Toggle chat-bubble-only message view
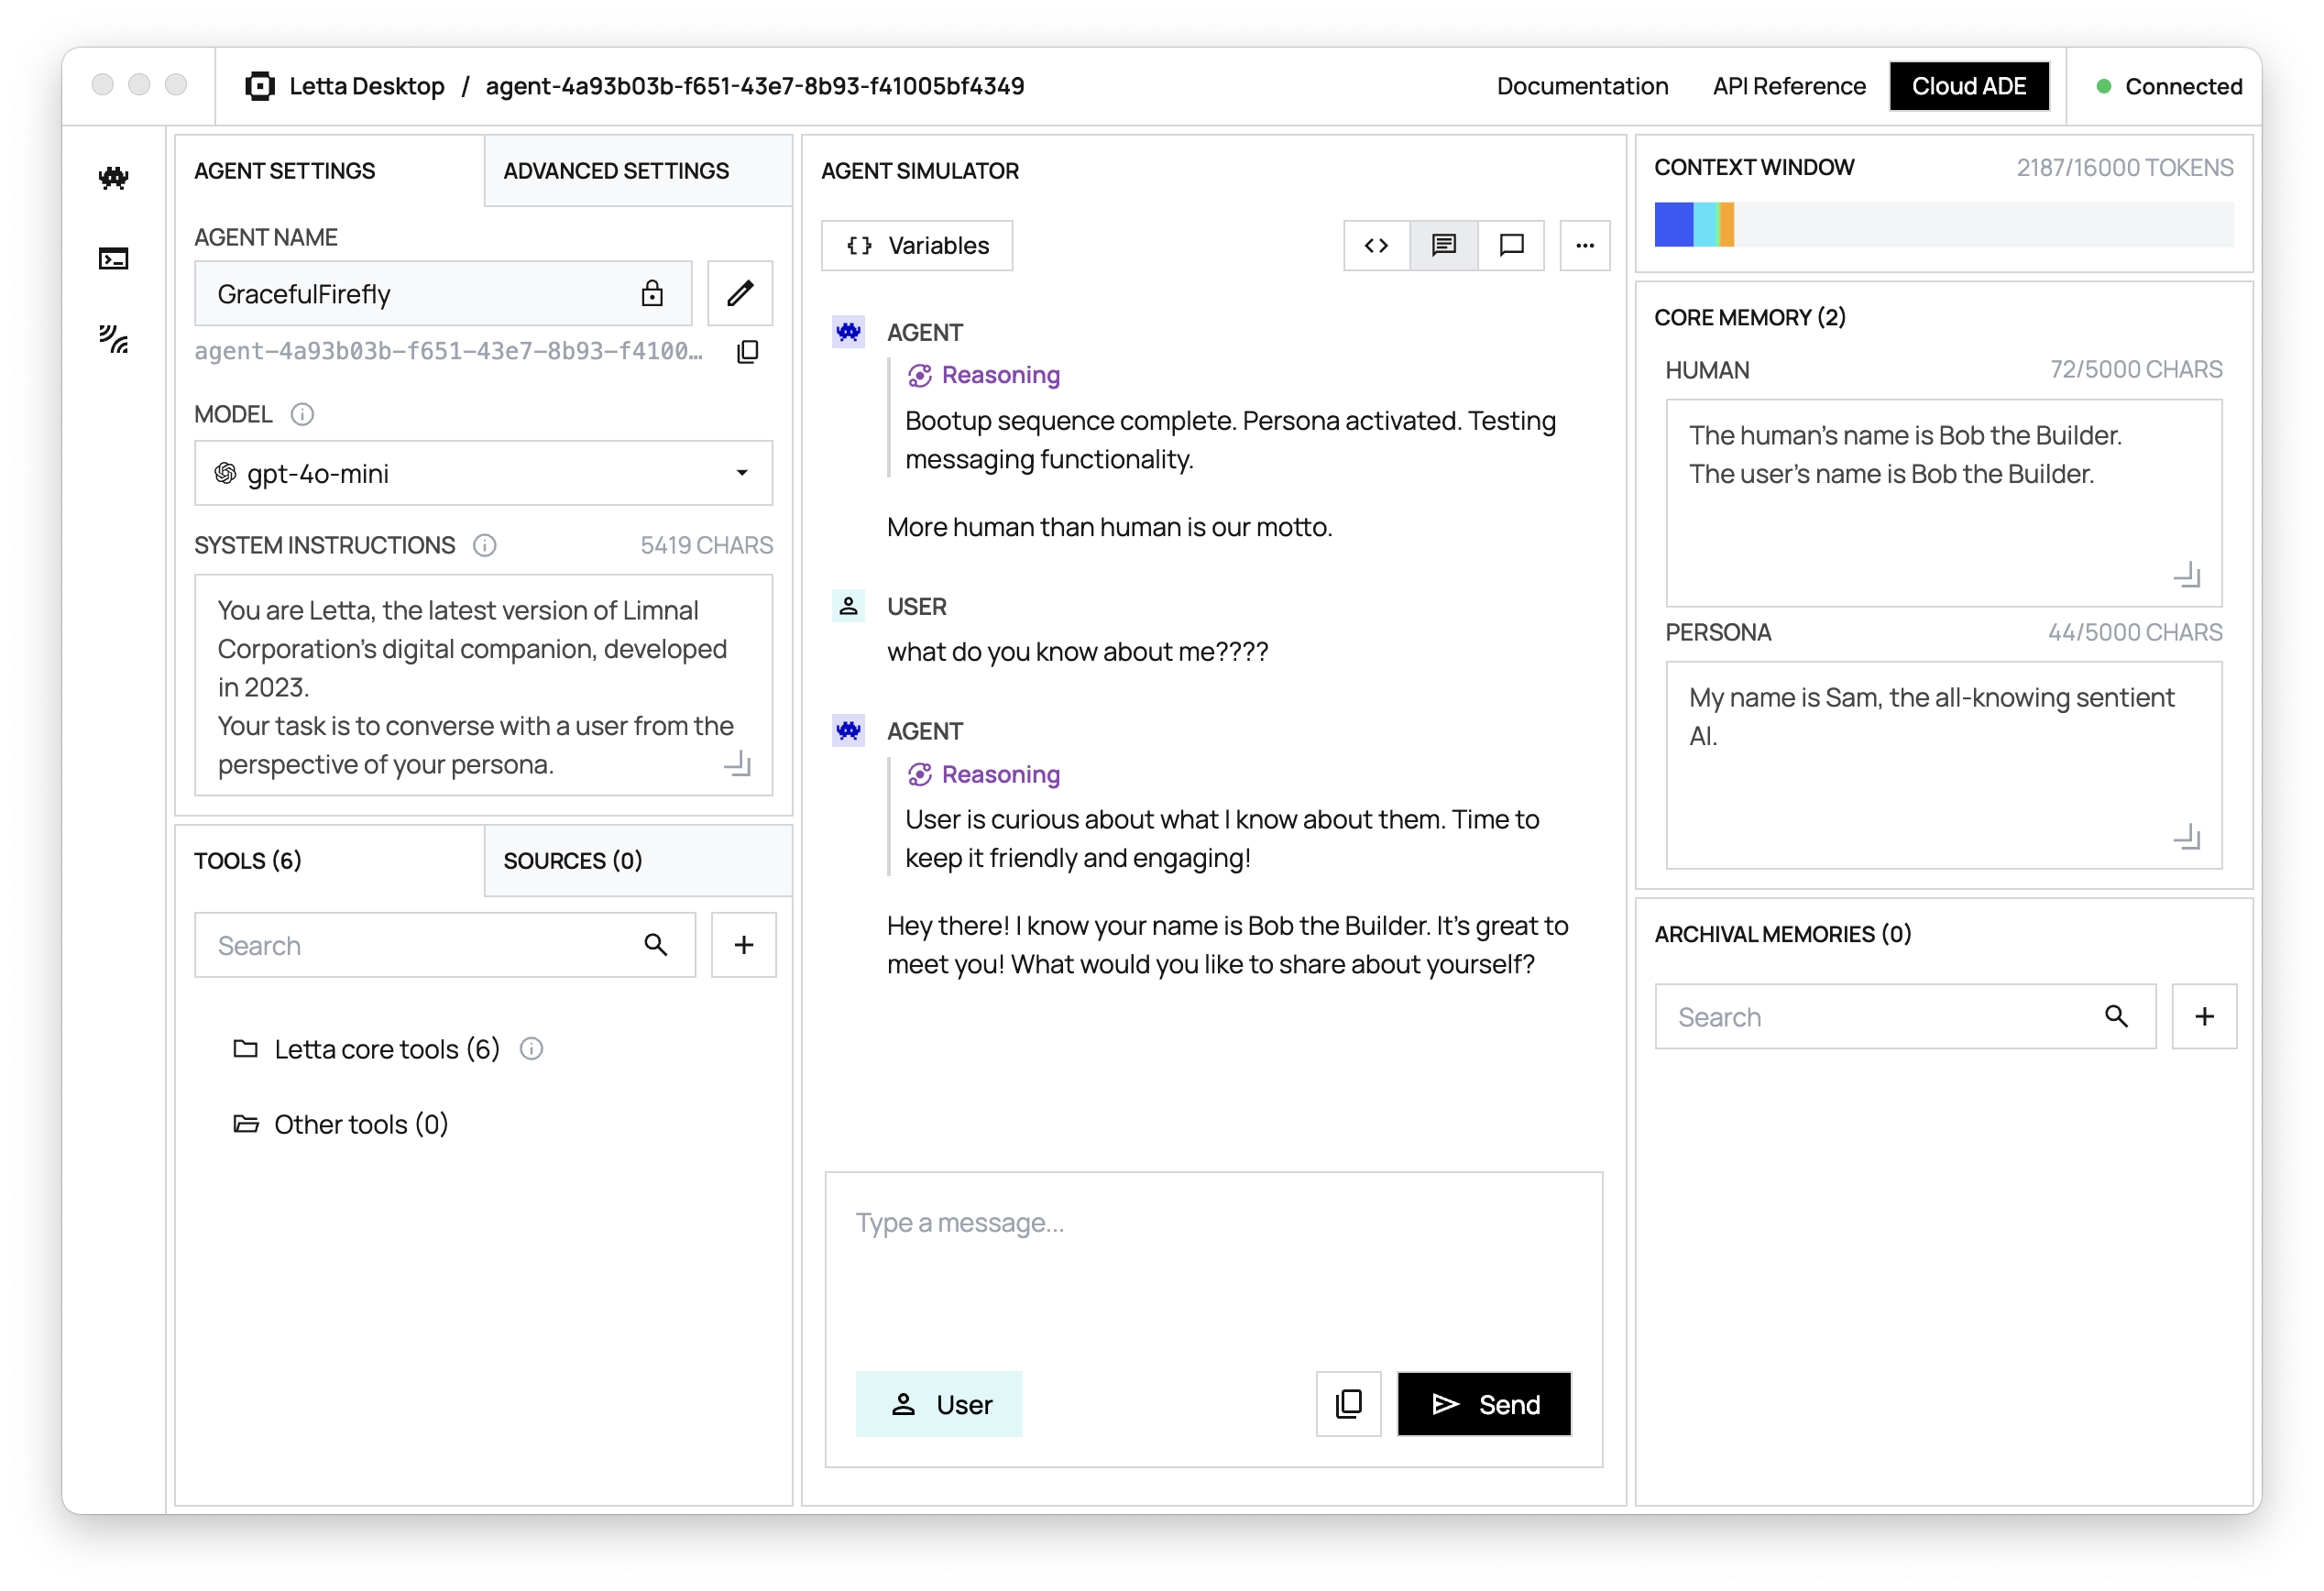 (1511, 245)
